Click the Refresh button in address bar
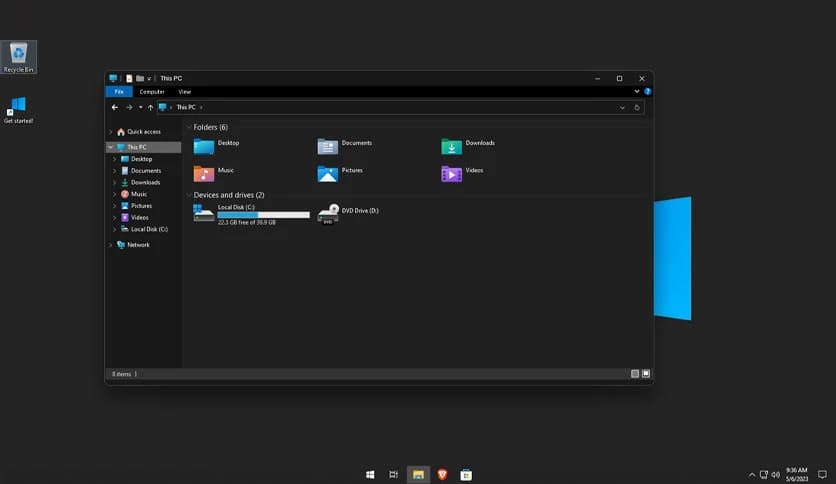Screen dimensions: 836x484 point(637,107)
